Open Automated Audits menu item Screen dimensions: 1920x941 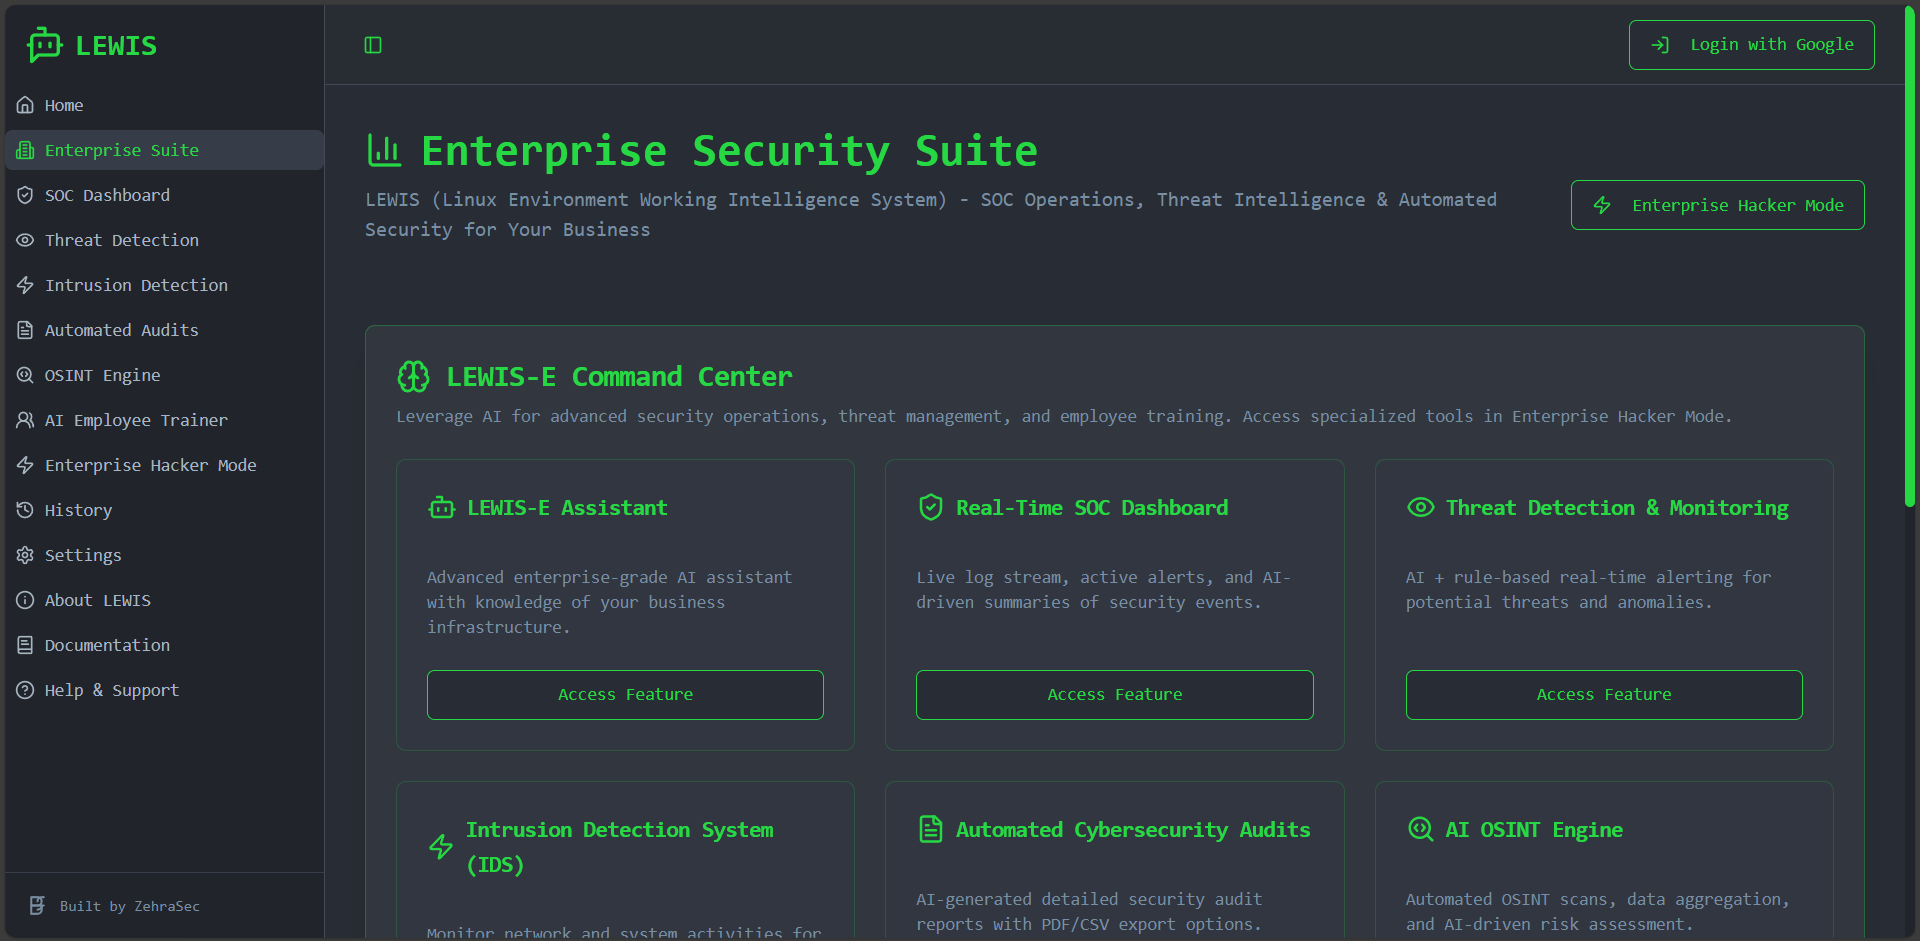[x=121, y=330]
